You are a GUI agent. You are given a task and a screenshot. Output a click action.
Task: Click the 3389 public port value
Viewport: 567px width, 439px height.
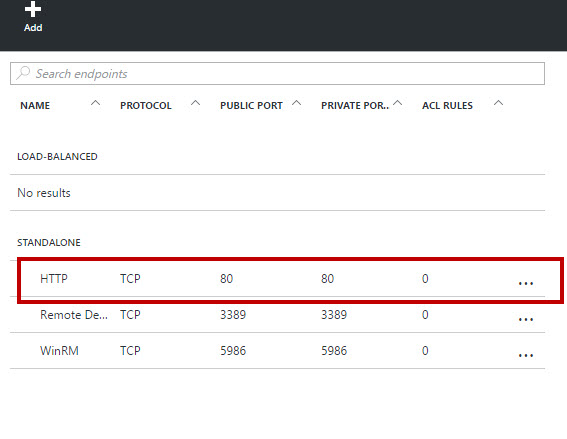coord(233,315)
